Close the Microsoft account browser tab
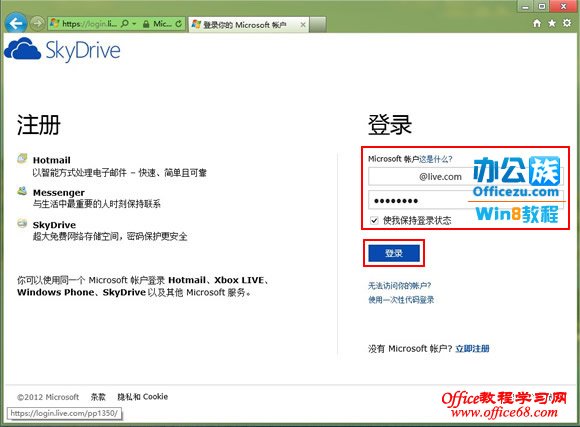The image size is (580, 427). coord(303,25)
